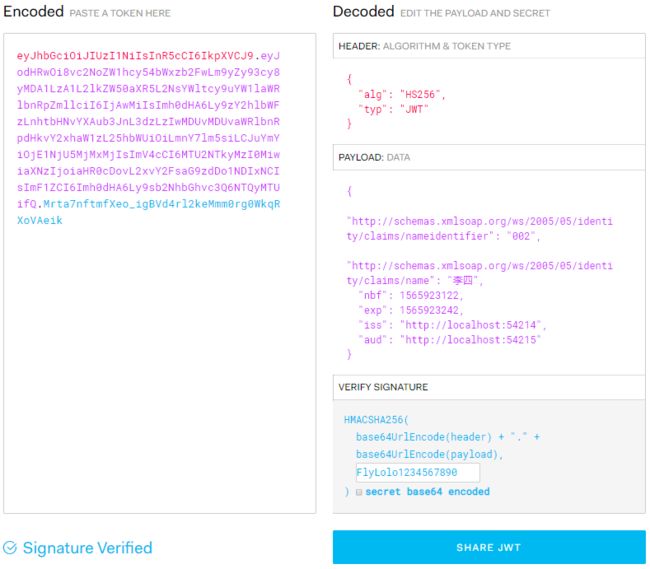
Task: Click the payload token line starting odHRwOi8vc2NoZW1
Action: point(148,72)
